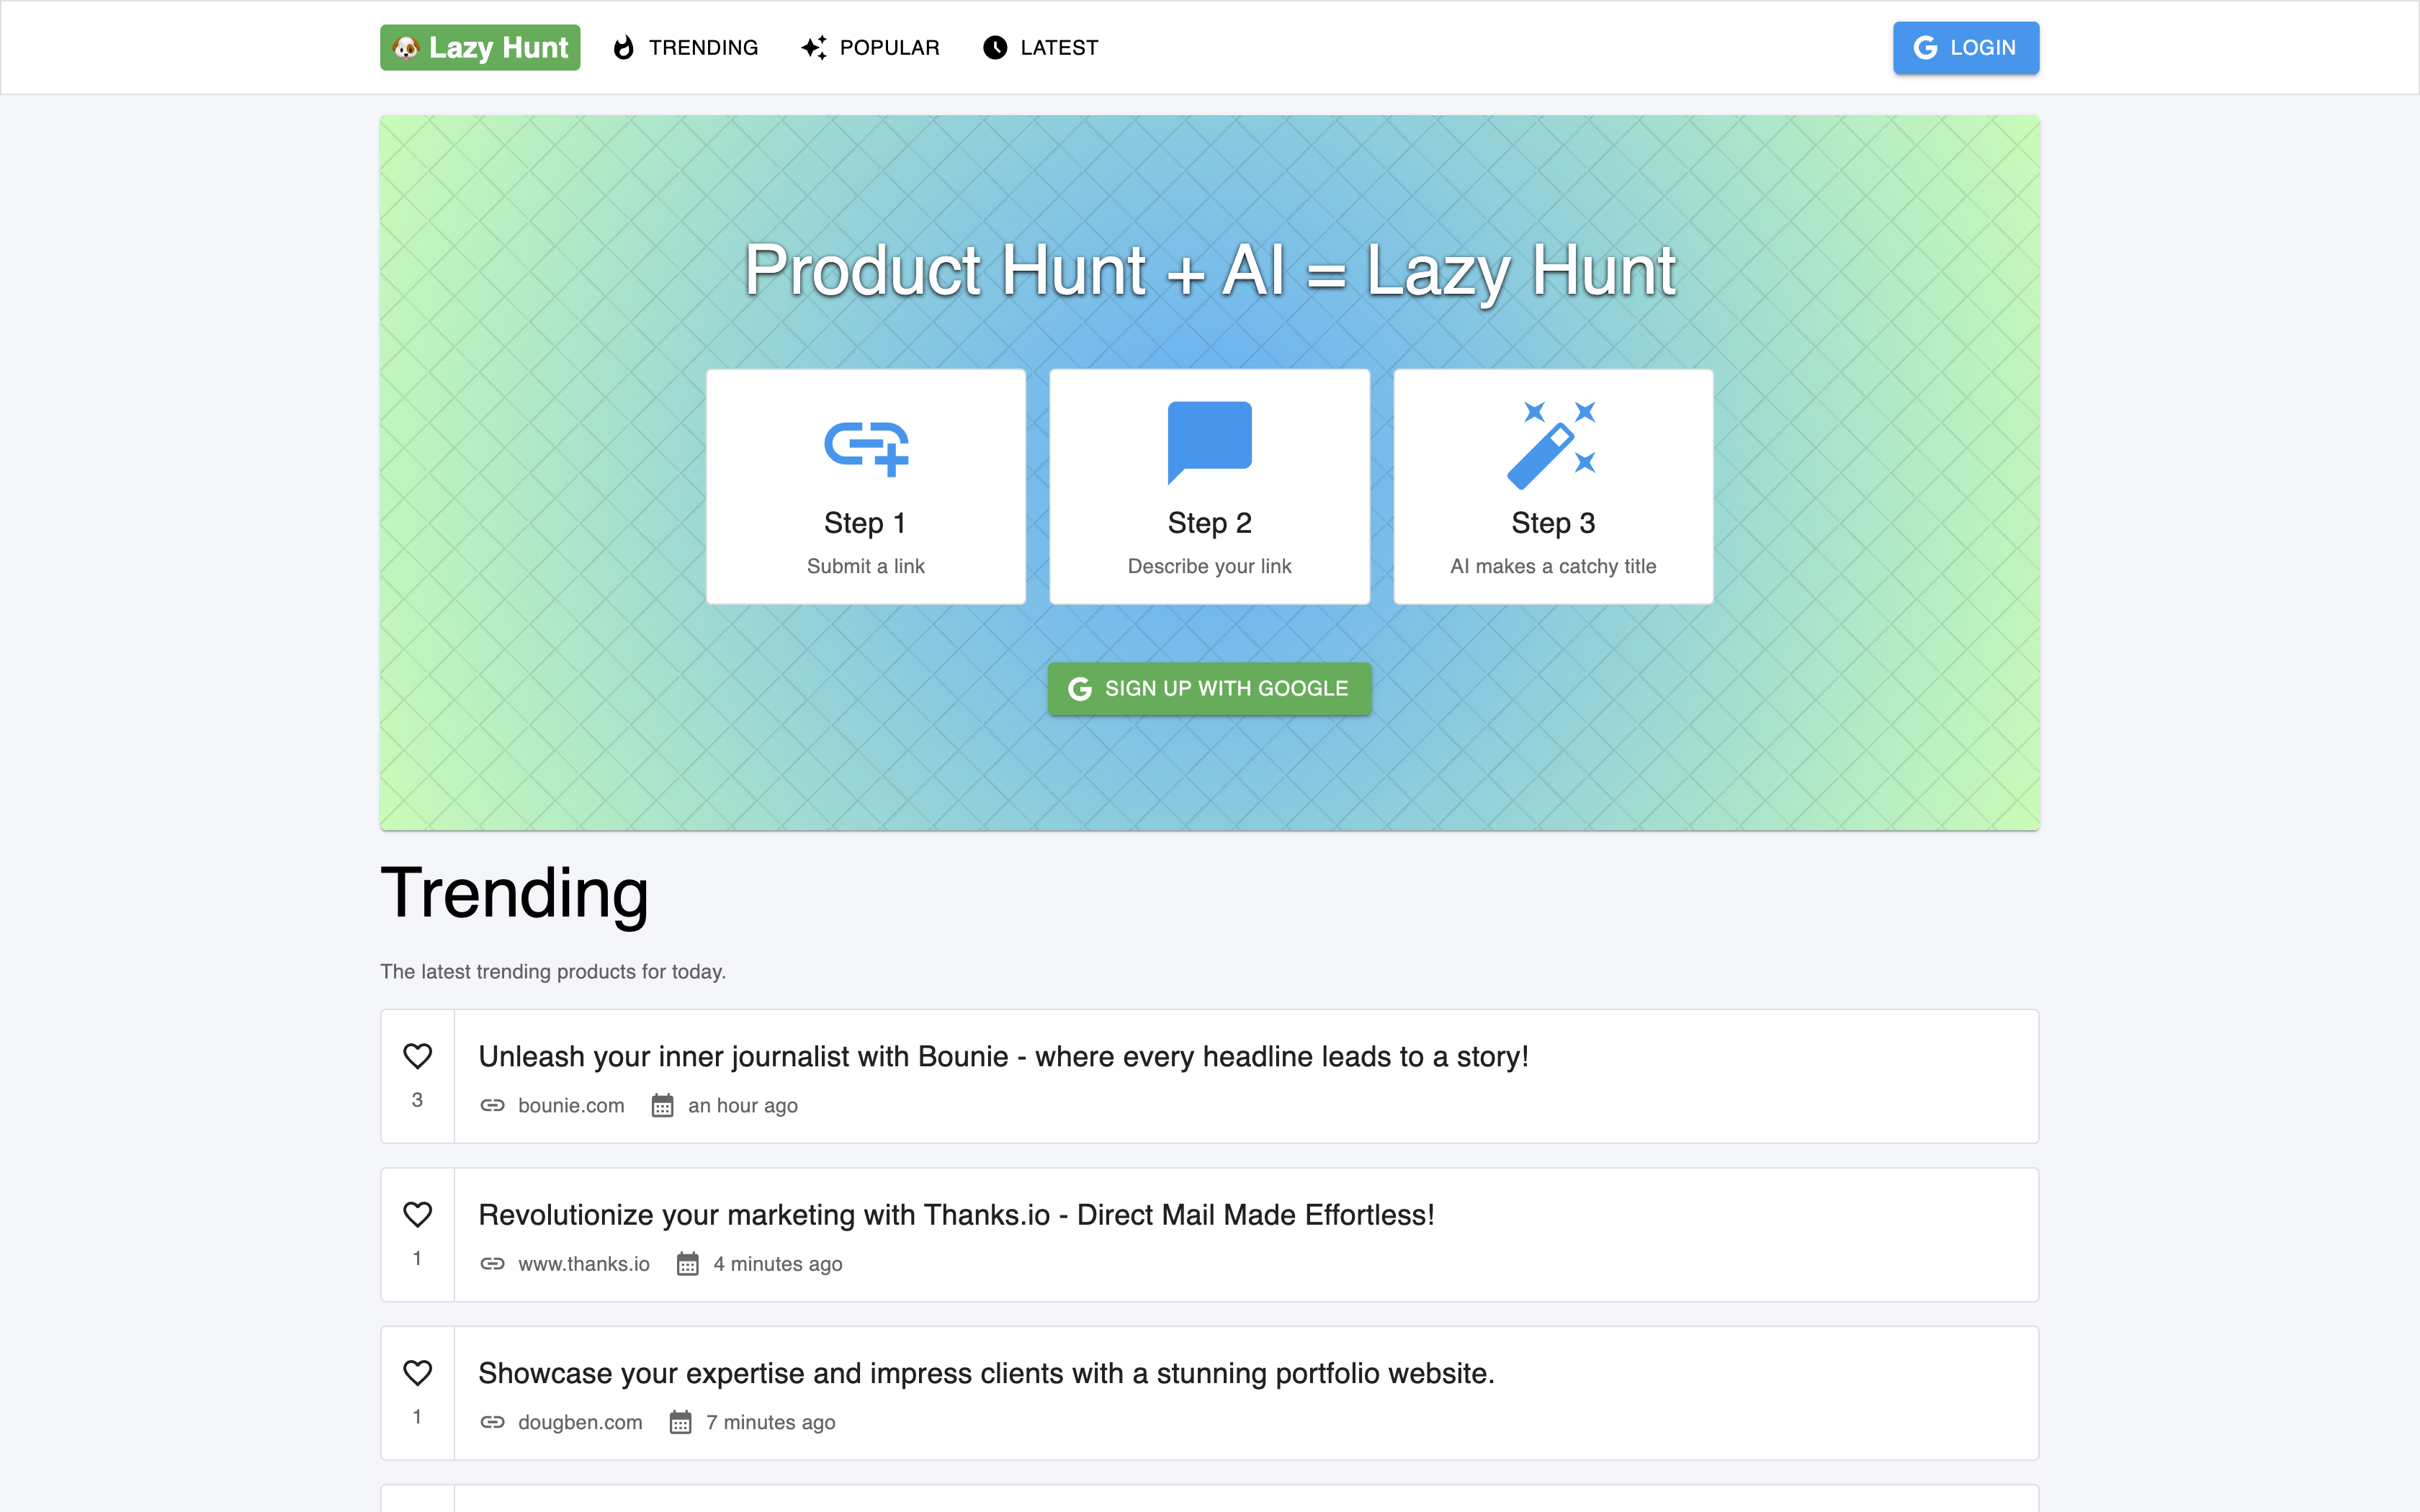Open the TRENDING section from the navbar
Screen dimensions: 2420x1512
coord(703,47)
